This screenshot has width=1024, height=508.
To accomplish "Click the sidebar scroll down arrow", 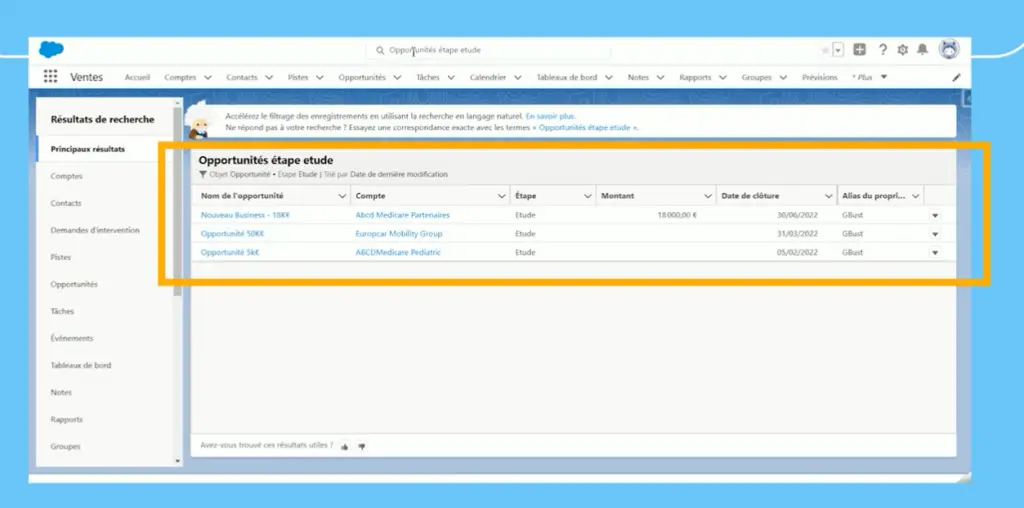I will pos(178,461).
